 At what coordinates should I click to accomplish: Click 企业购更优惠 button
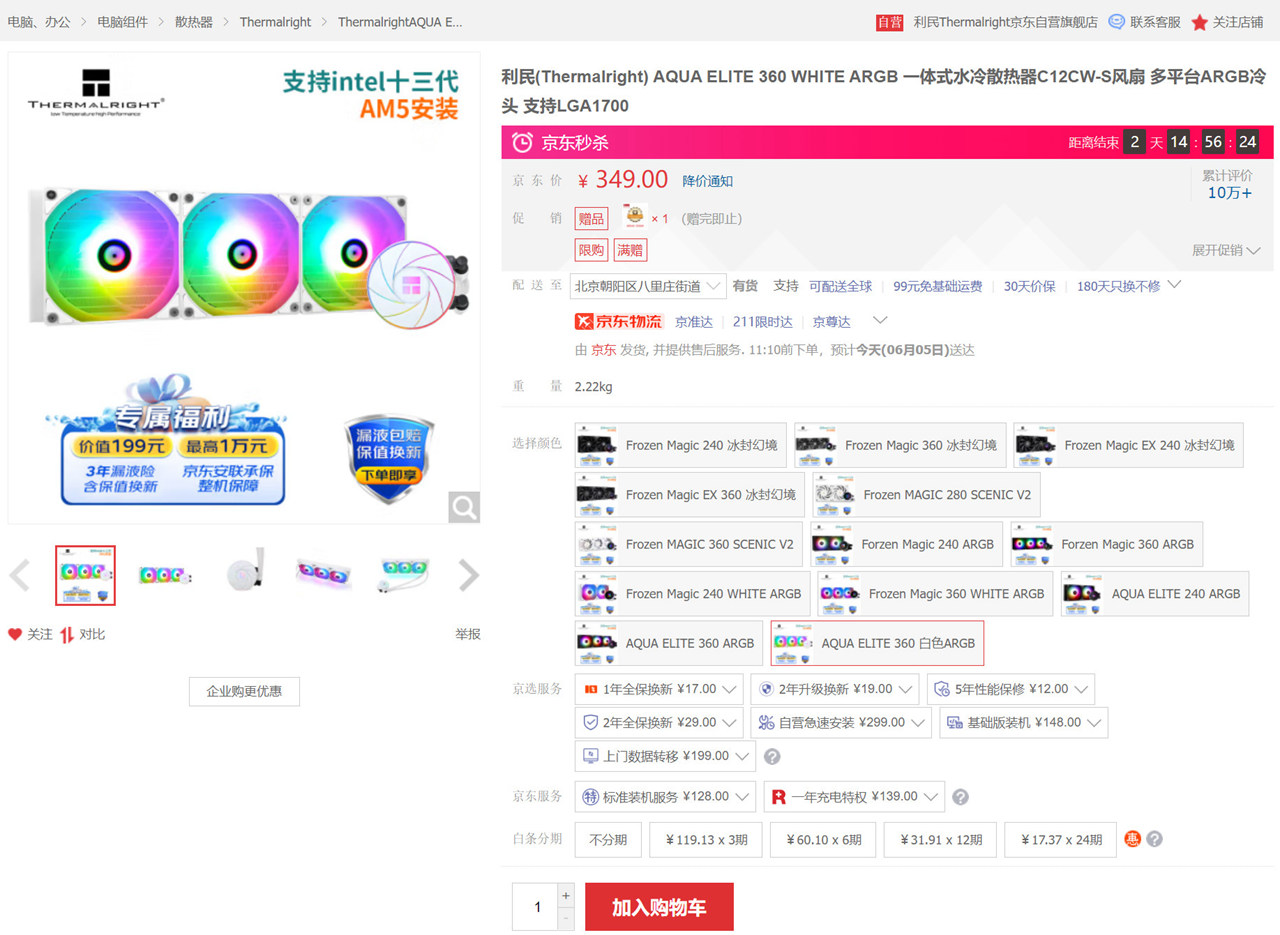click(x=244, y=691)
